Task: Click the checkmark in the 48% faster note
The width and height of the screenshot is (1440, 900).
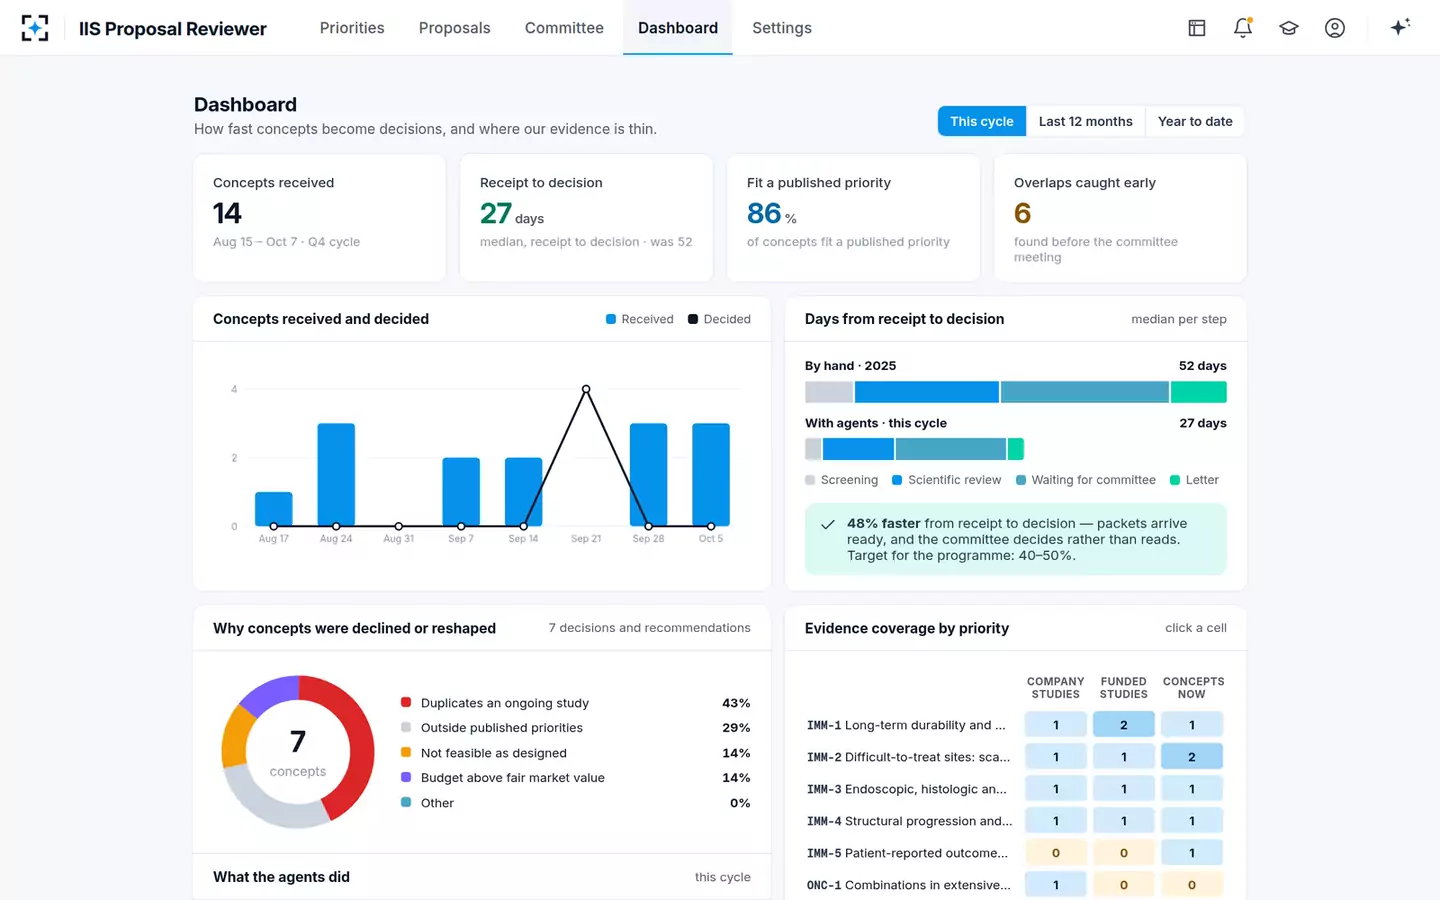Action: (828, 524)
